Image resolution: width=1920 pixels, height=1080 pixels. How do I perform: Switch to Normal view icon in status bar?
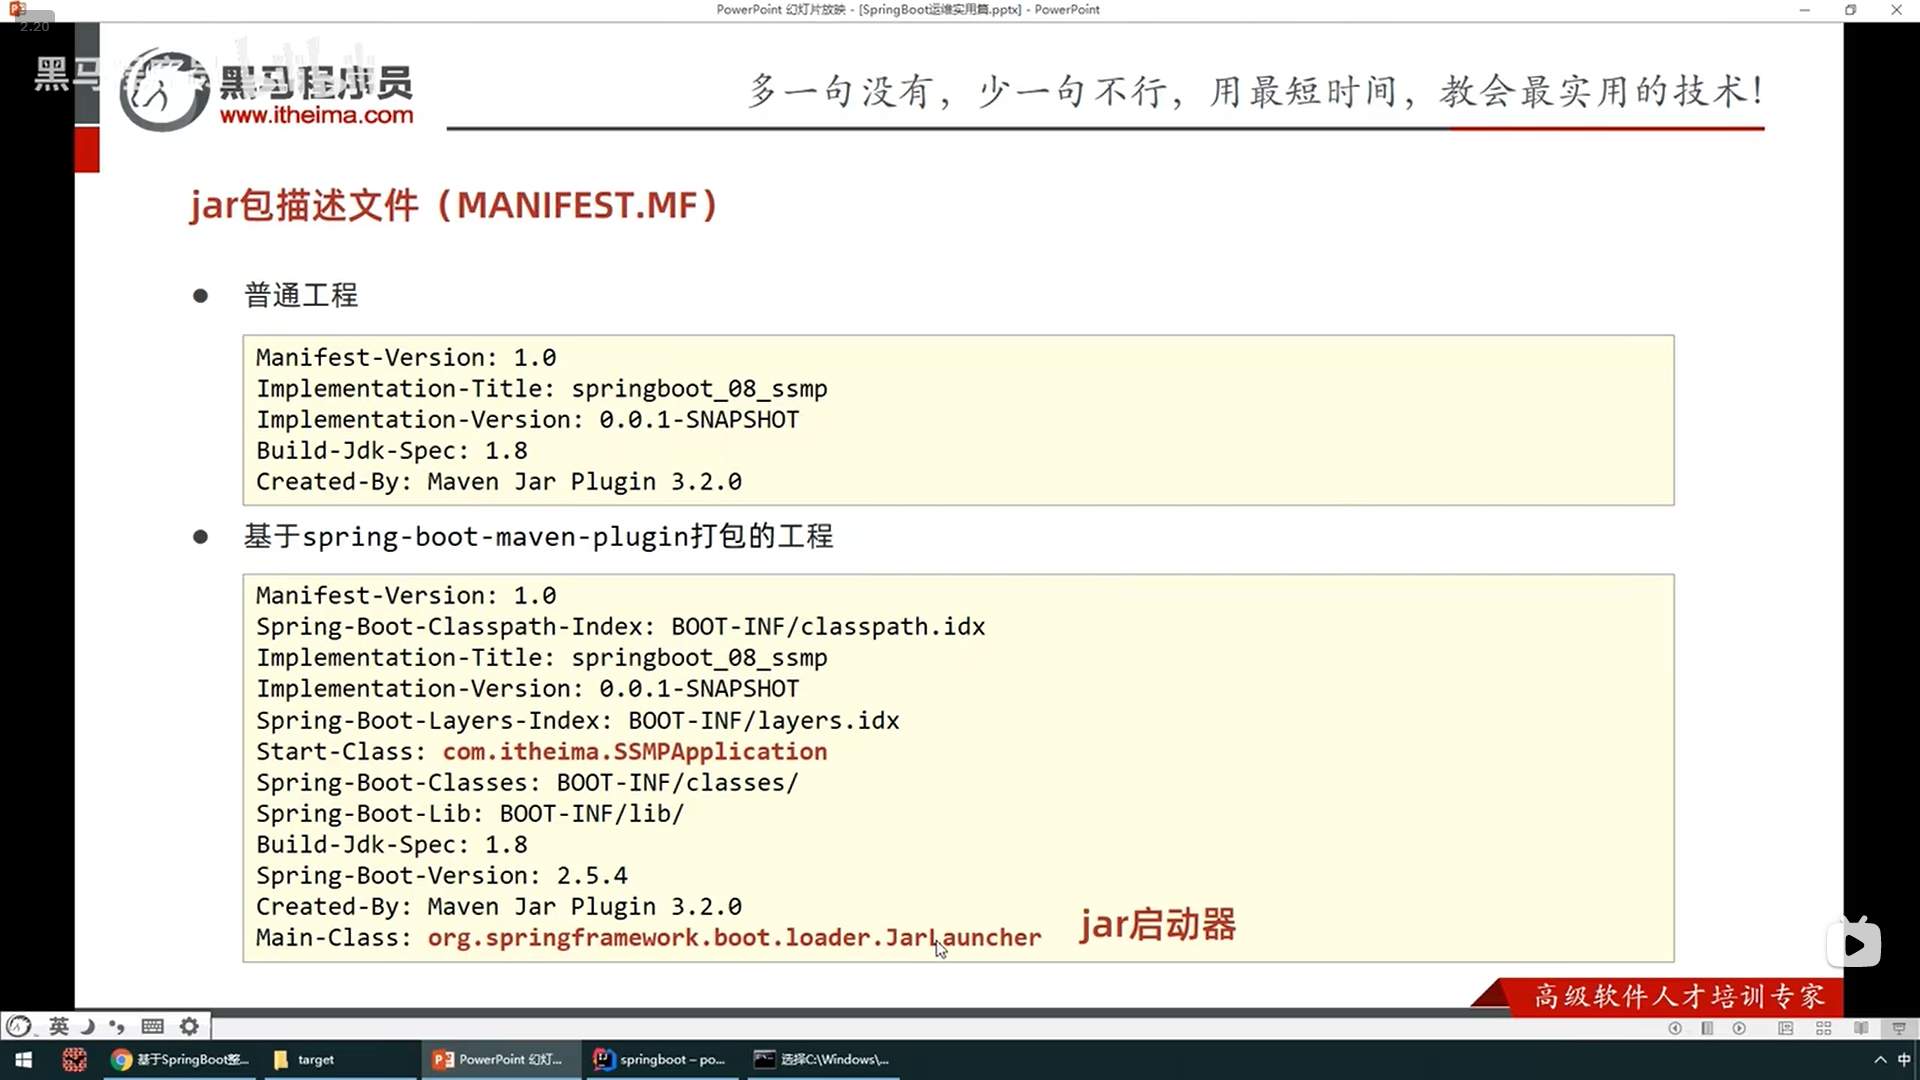[x=1786, y=1028]
